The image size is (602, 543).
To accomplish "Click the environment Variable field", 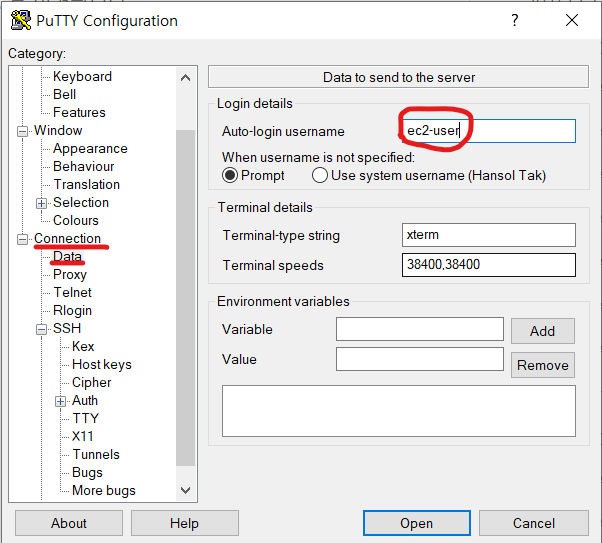I will point(420,329).
